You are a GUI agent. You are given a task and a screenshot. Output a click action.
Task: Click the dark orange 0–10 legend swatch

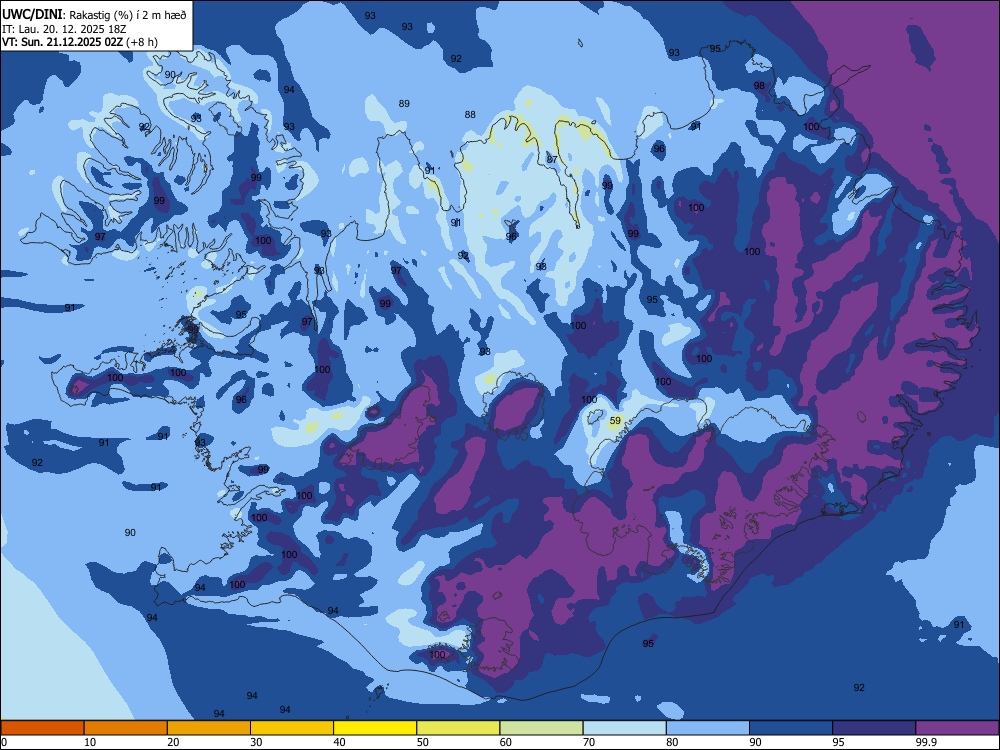42,728
